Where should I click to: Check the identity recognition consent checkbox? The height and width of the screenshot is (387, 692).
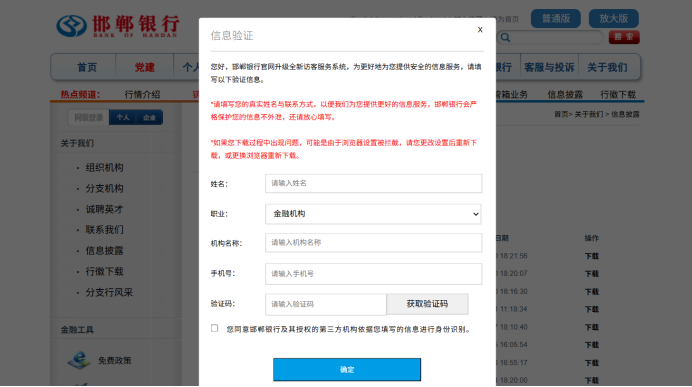point(214,328)
